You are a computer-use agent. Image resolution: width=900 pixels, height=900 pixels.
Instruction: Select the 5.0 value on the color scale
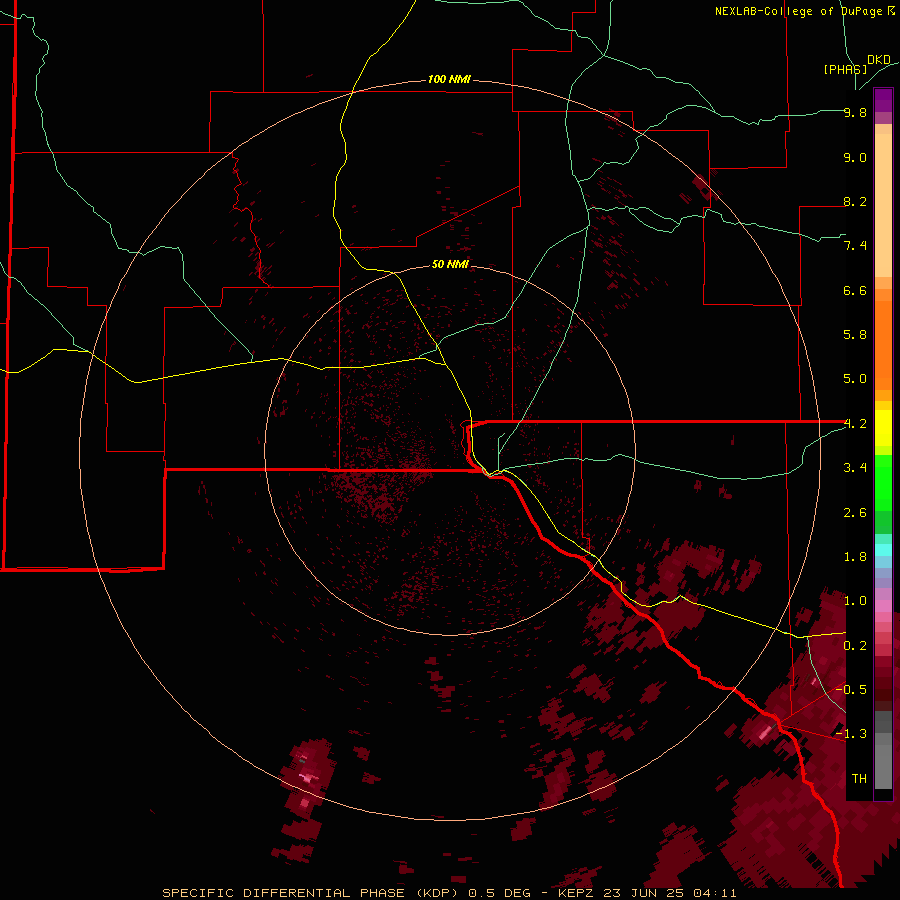(x=855, y=379)
